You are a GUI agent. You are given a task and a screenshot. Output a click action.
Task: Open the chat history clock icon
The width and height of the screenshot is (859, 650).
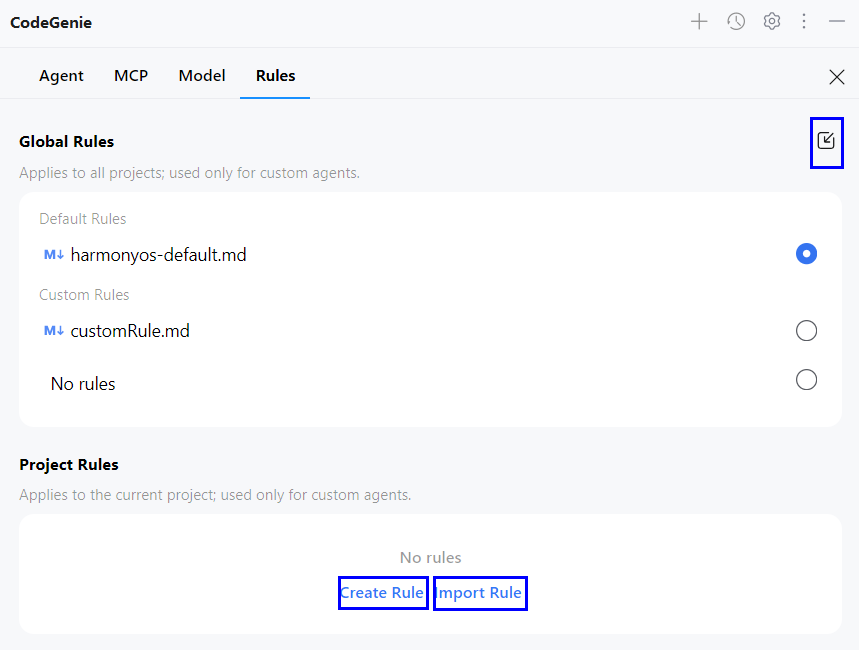coord(736,21)
